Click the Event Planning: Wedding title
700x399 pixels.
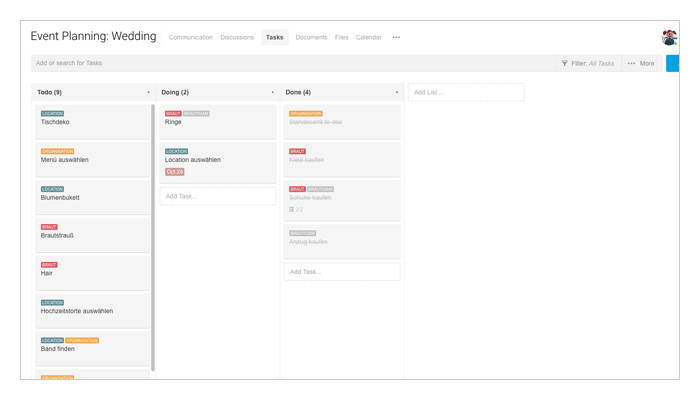(93, 36)
